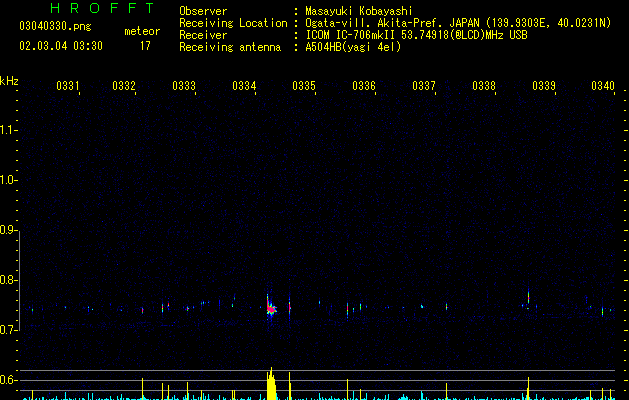This screenshot has height=400, width=629.
Task: Click the 0.6 kHz axis label
Action: click(8, 380)
